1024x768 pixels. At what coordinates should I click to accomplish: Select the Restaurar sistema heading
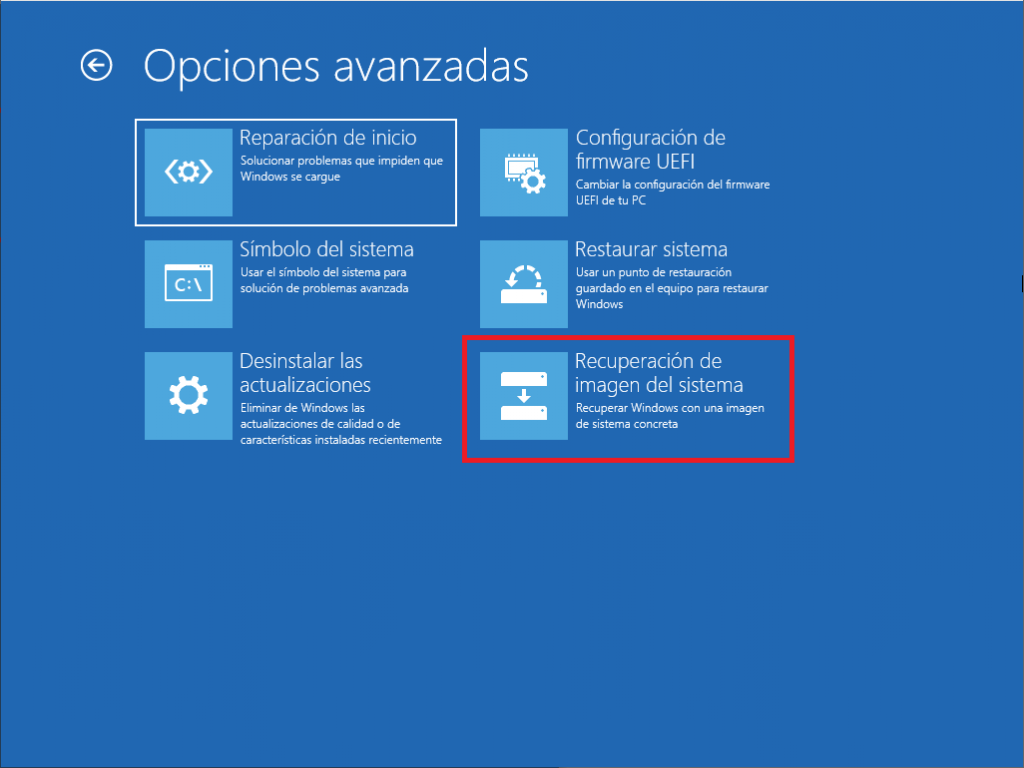[651, 249]
